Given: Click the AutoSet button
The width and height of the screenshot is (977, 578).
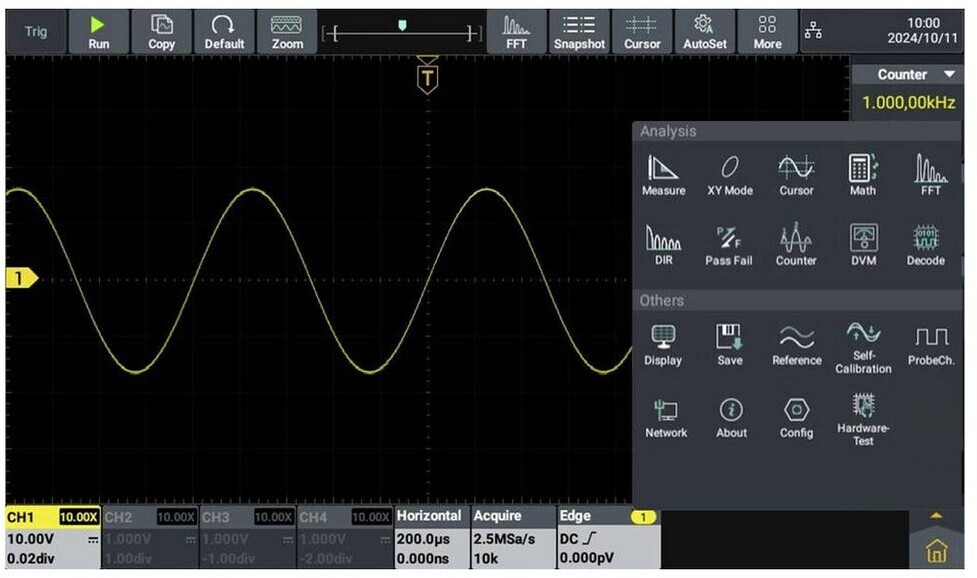Looking at the screenshot, I should (x=705, y=32).
